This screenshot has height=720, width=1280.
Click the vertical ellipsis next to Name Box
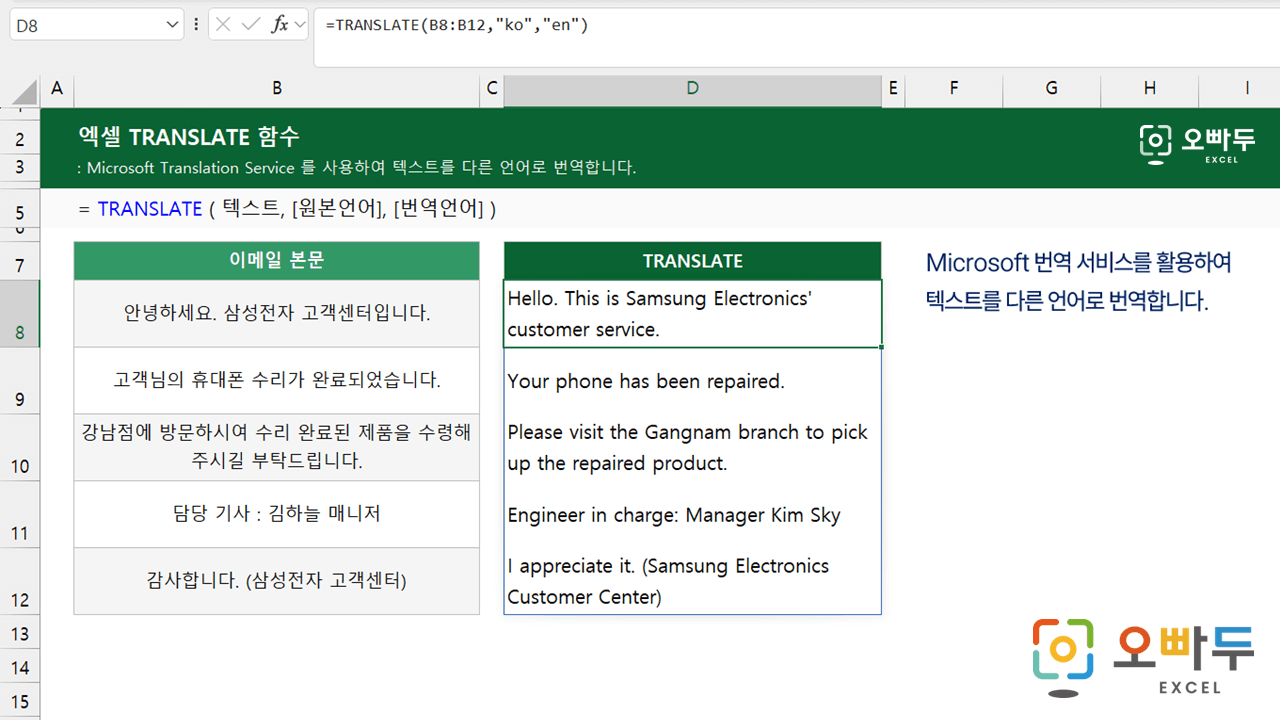196,24
